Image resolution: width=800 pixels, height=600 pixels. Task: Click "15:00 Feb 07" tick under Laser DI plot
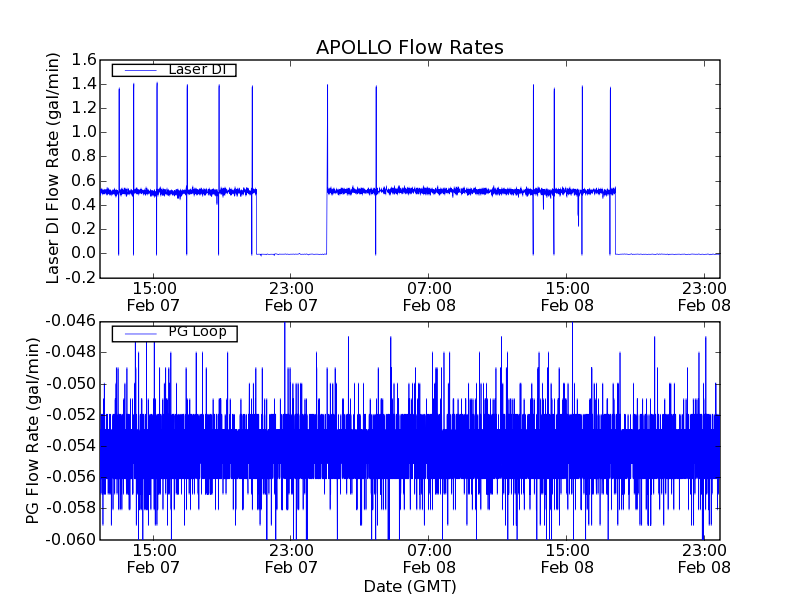tap(154, 297)
